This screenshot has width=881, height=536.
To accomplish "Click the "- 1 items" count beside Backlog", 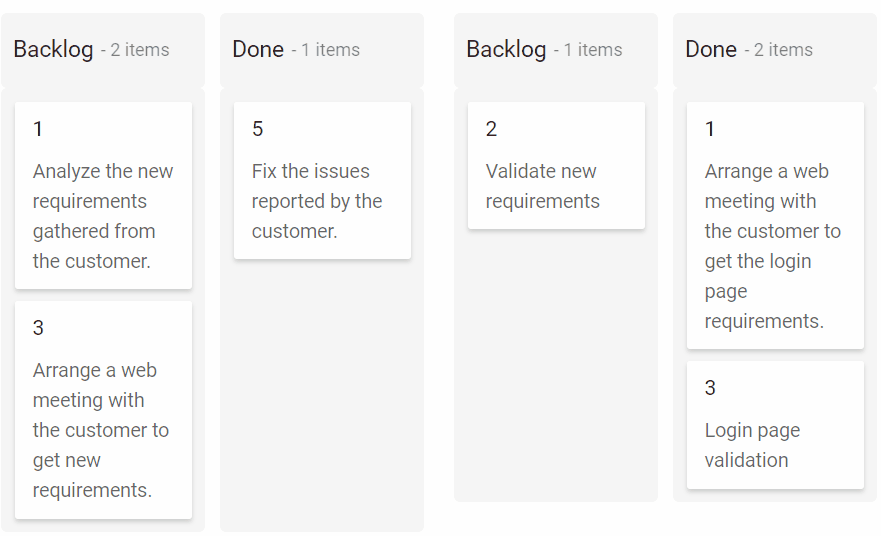I will (588, 50).
